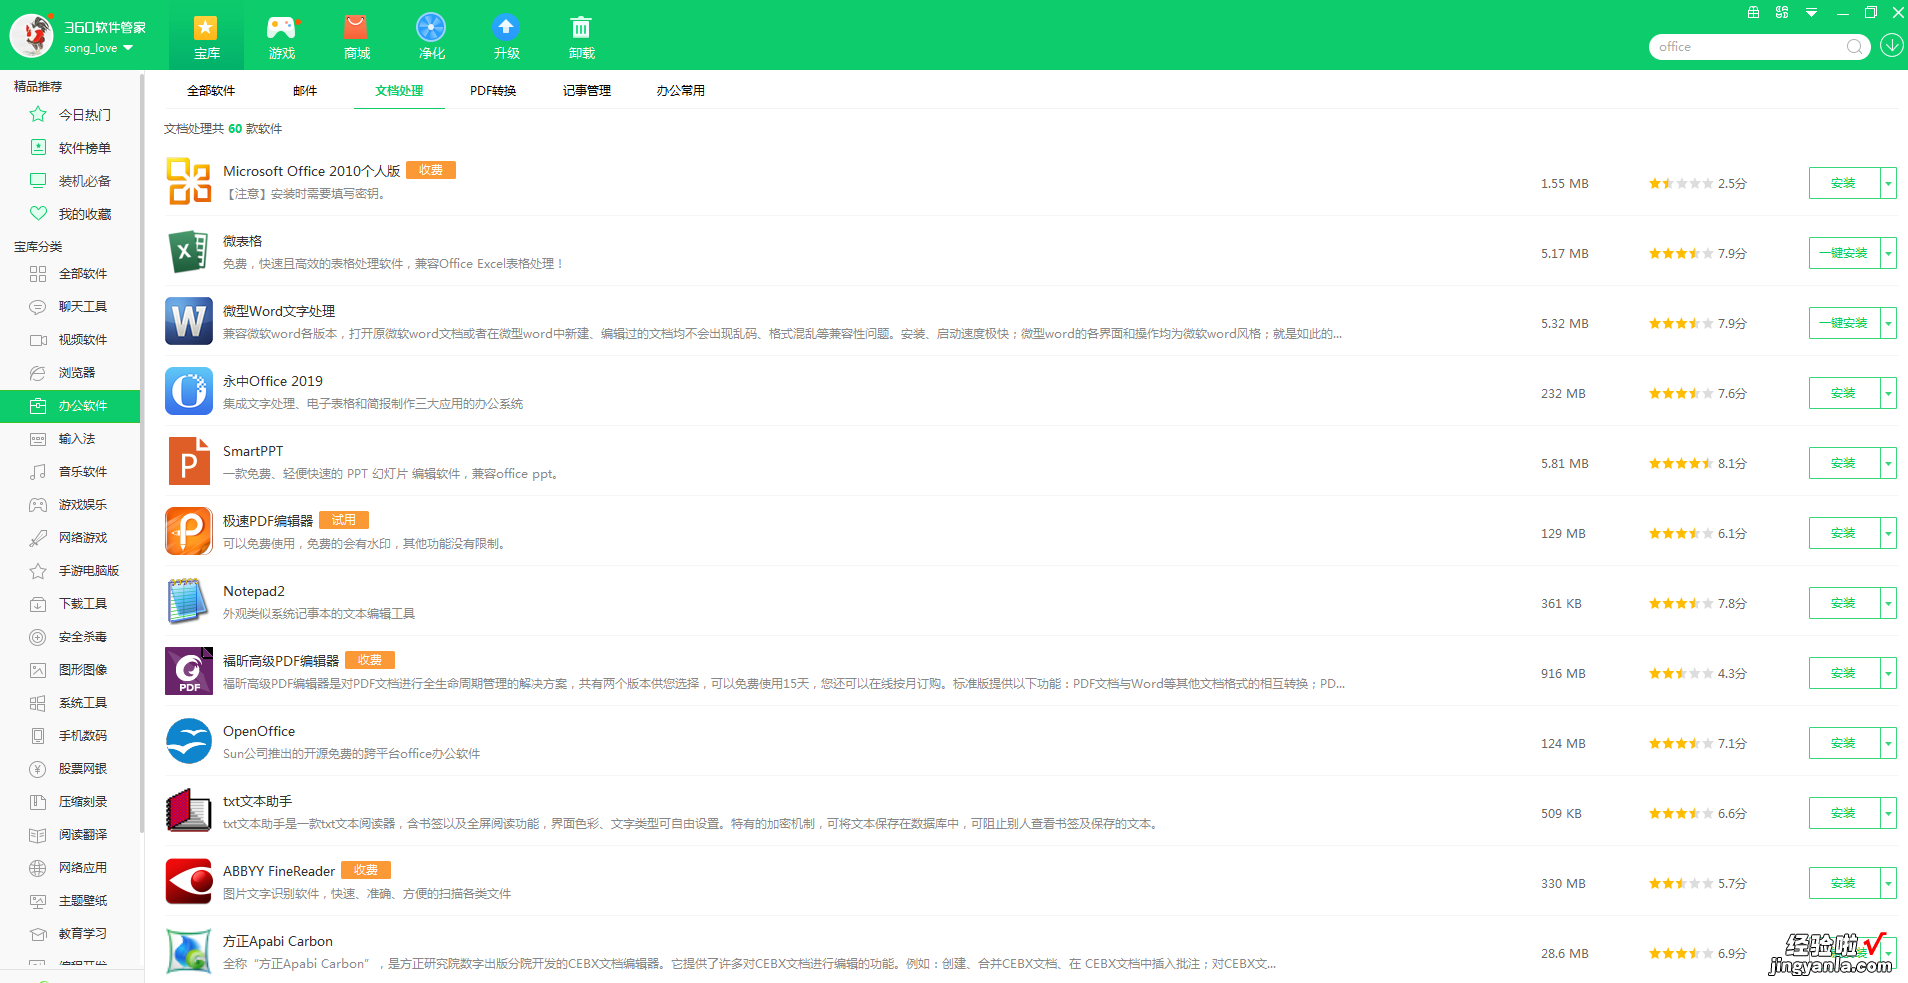Expand the song_love account dropdown
1908x983 pixels.
(128, 48)
